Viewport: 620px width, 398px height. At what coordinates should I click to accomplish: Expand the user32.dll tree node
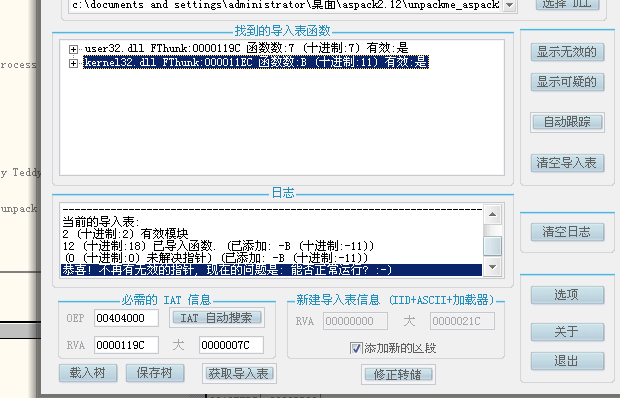73,49
